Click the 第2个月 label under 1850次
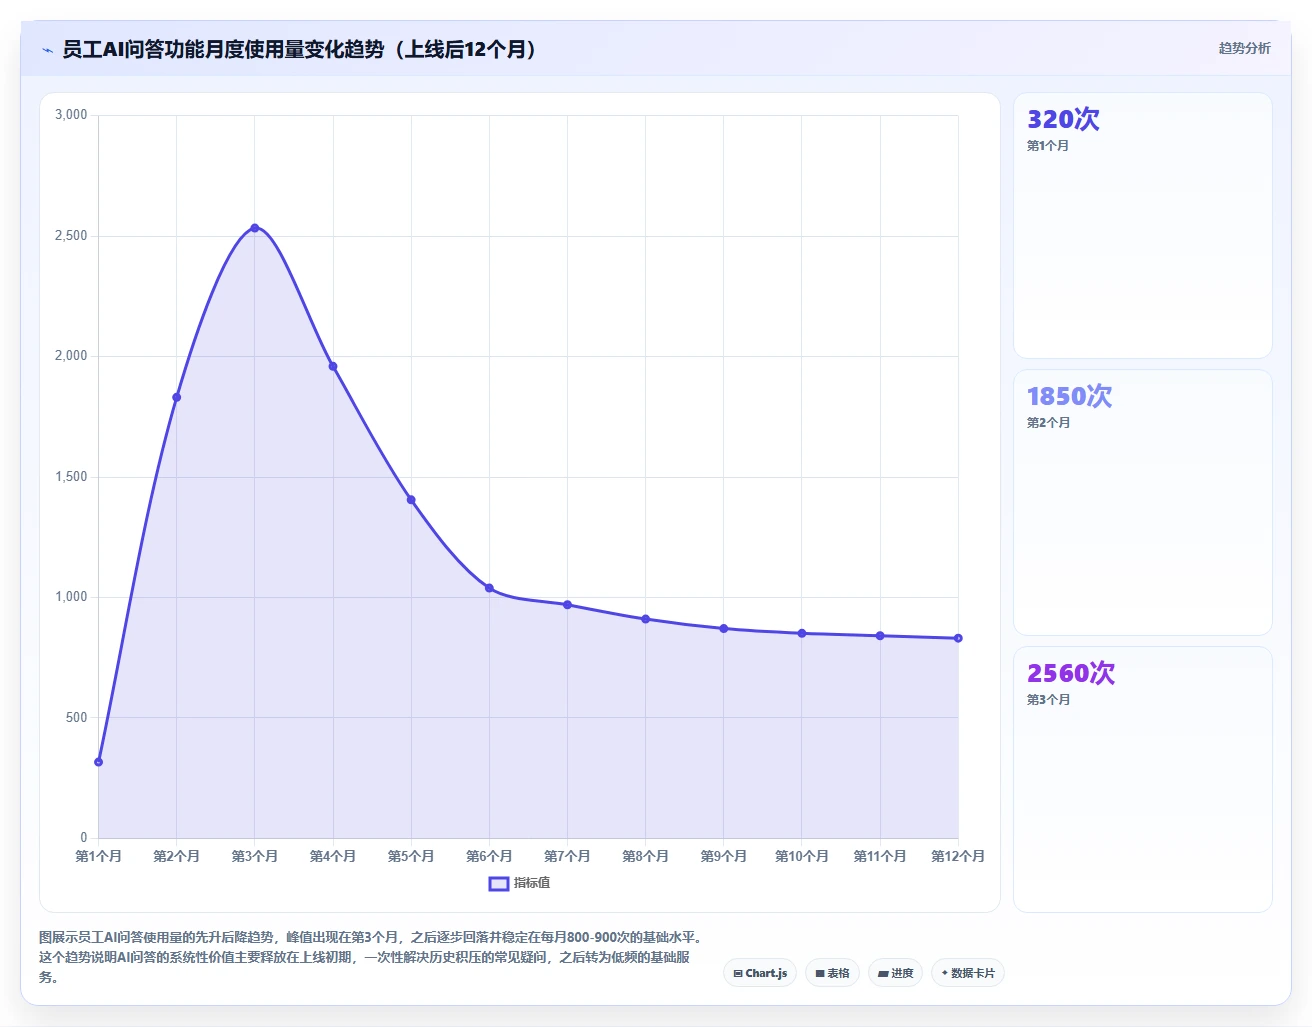Viewport: 1312px width, 1027px height. coord(1048,423)
